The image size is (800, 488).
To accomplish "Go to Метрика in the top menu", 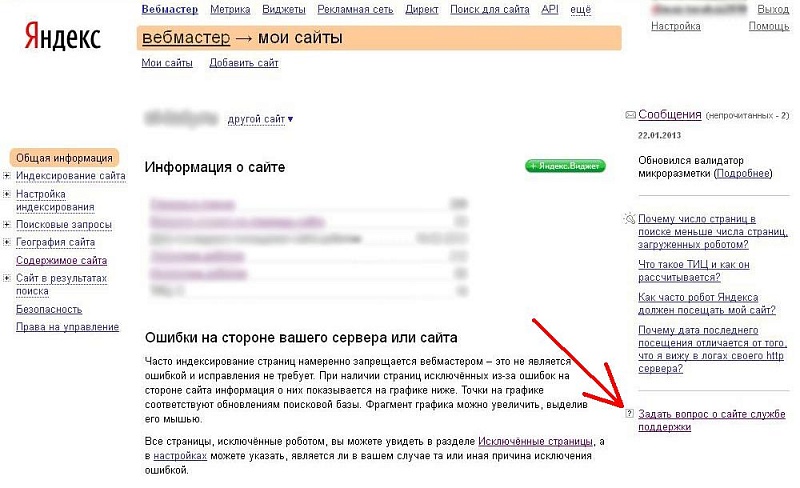I will [x=230, y=9].
